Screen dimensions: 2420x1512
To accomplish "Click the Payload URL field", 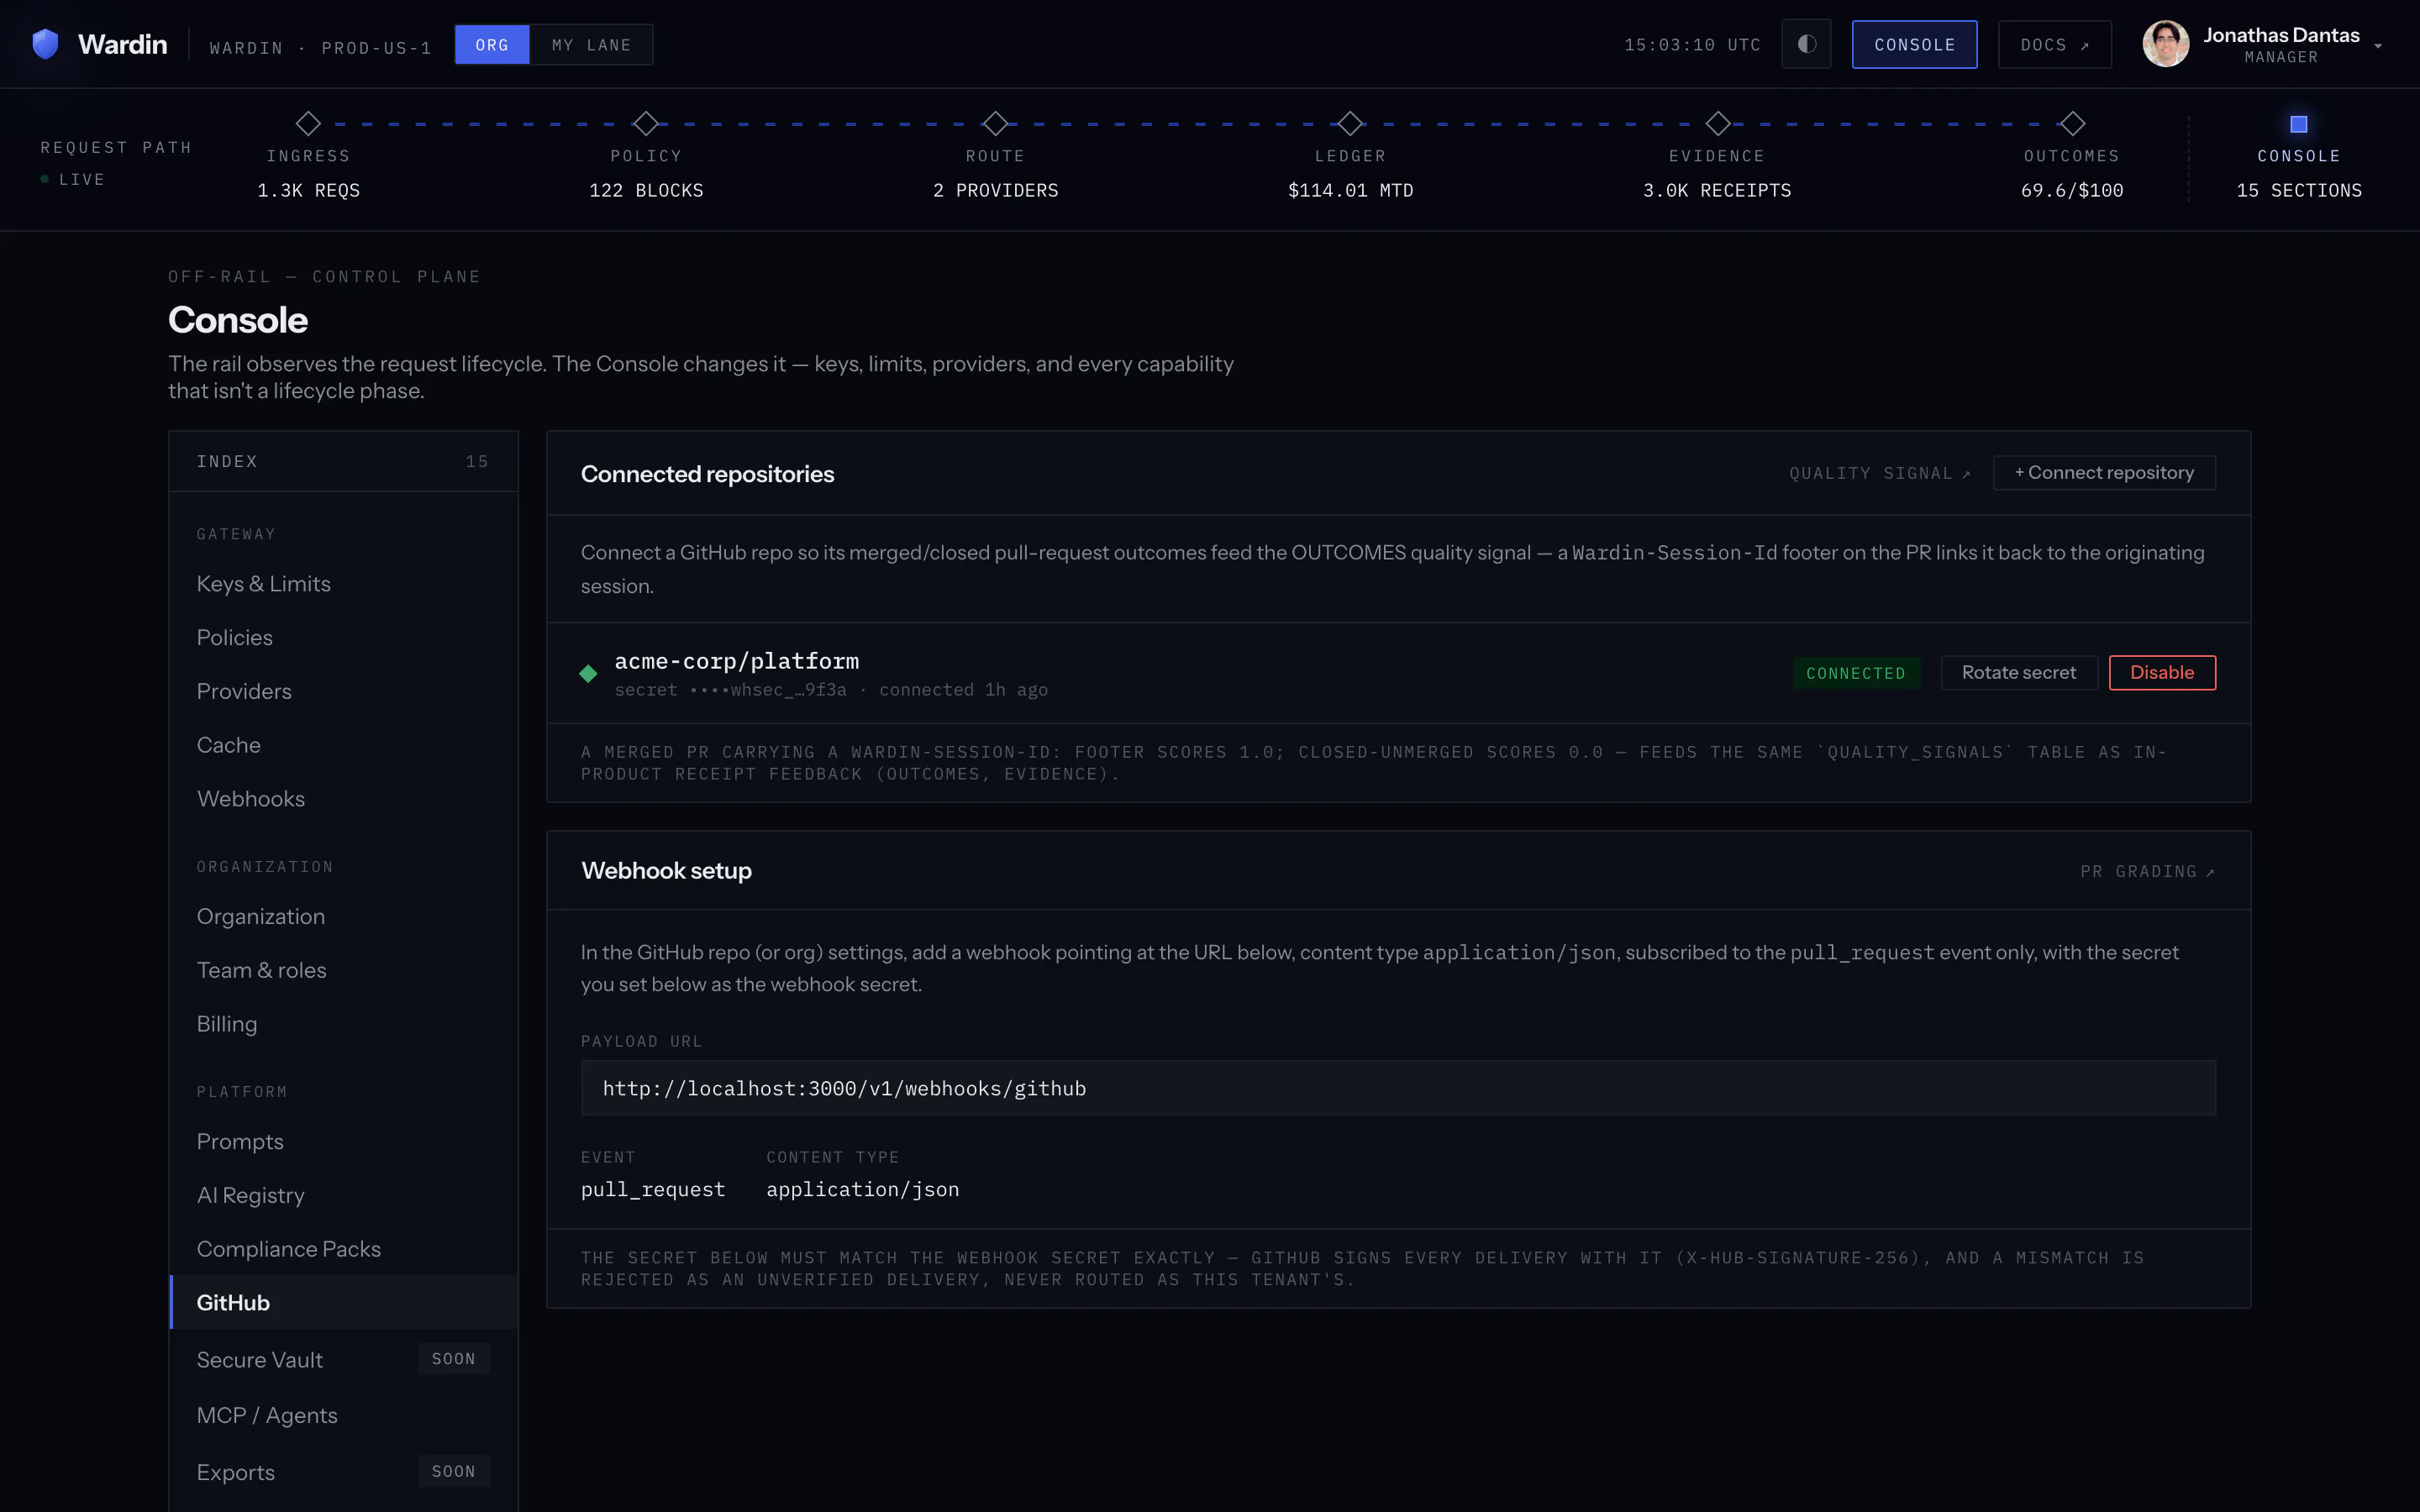I will click(x=1398, y=1088).
